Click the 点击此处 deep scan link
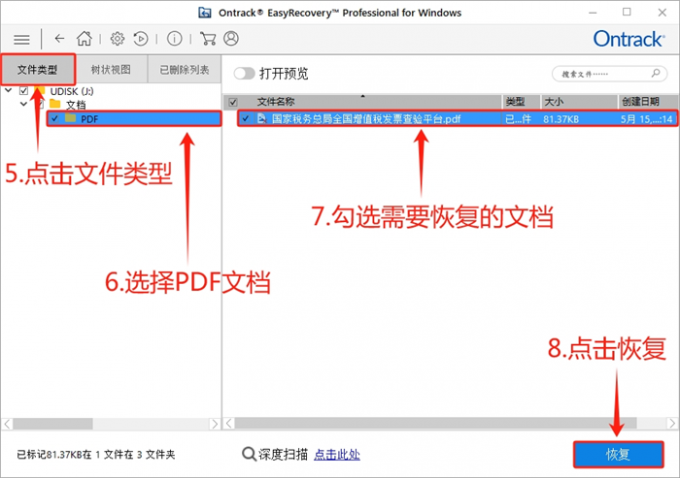The width and height of the screenshot is (680, 478). [337, 454]
